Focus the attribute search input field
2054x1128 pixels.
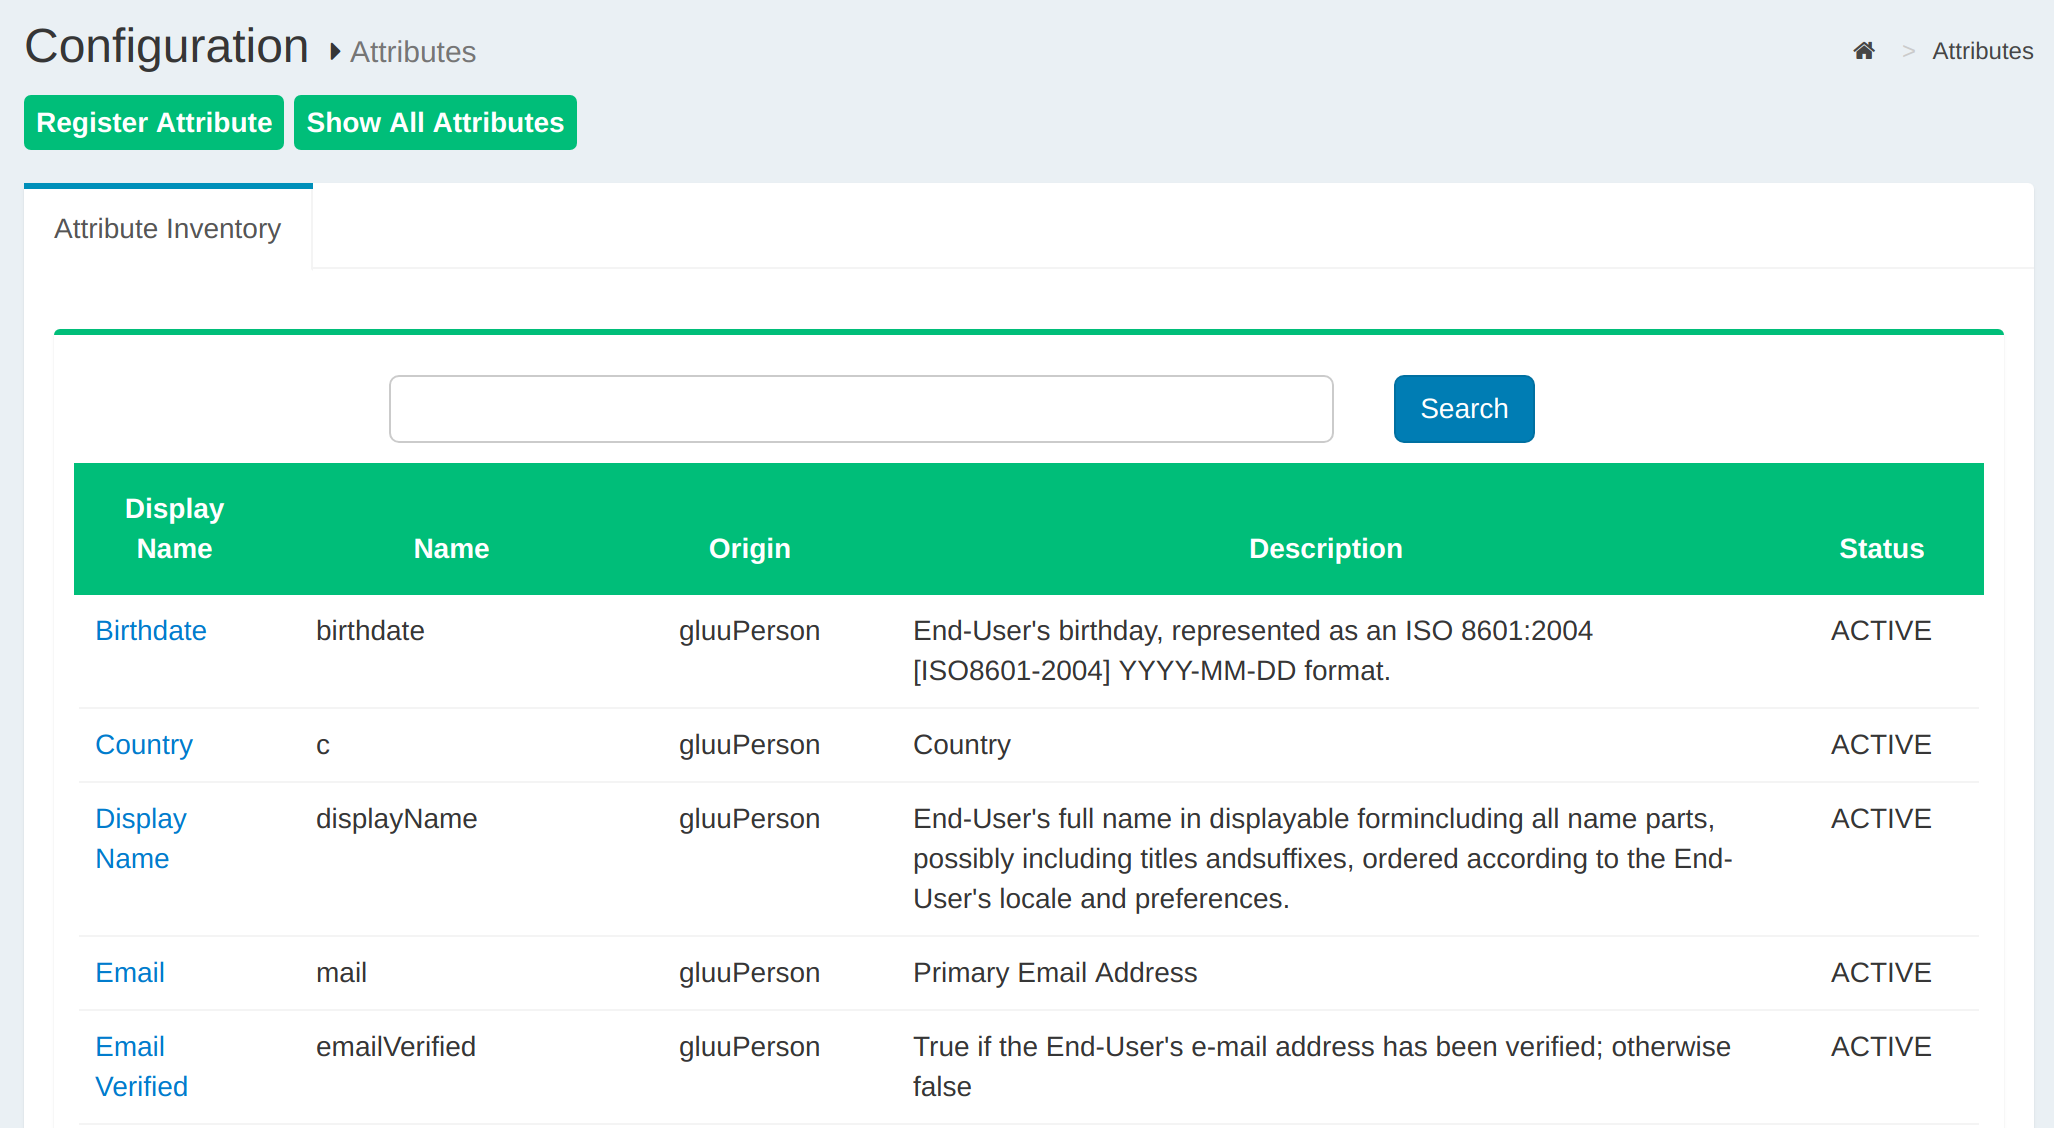[x=860, y=409]
